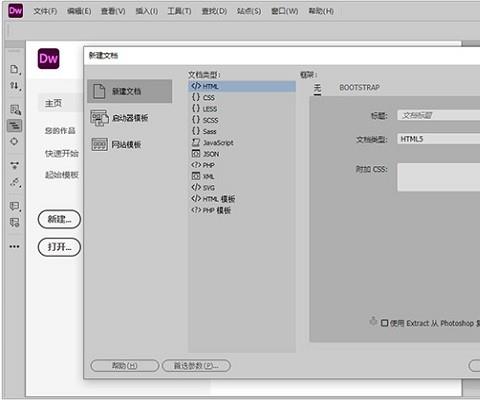Click the 帮助(H) button in dialog

125,366
